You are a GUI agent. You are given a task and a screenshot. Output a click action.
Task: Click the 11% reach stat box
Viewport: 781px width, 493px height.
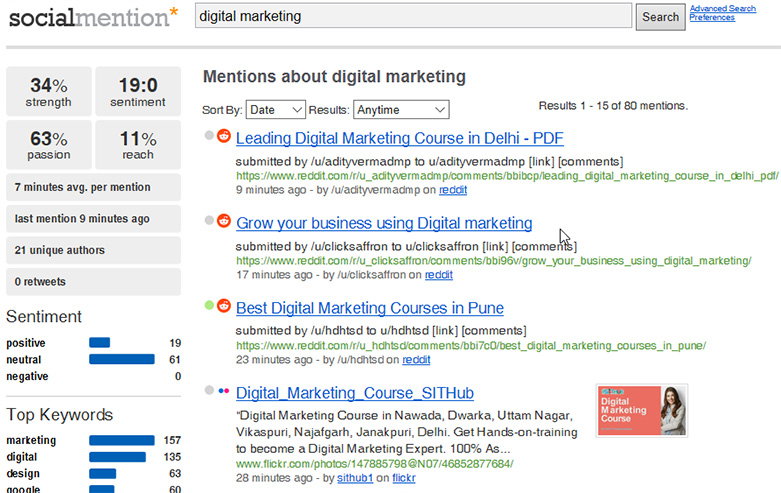[138, 144]
